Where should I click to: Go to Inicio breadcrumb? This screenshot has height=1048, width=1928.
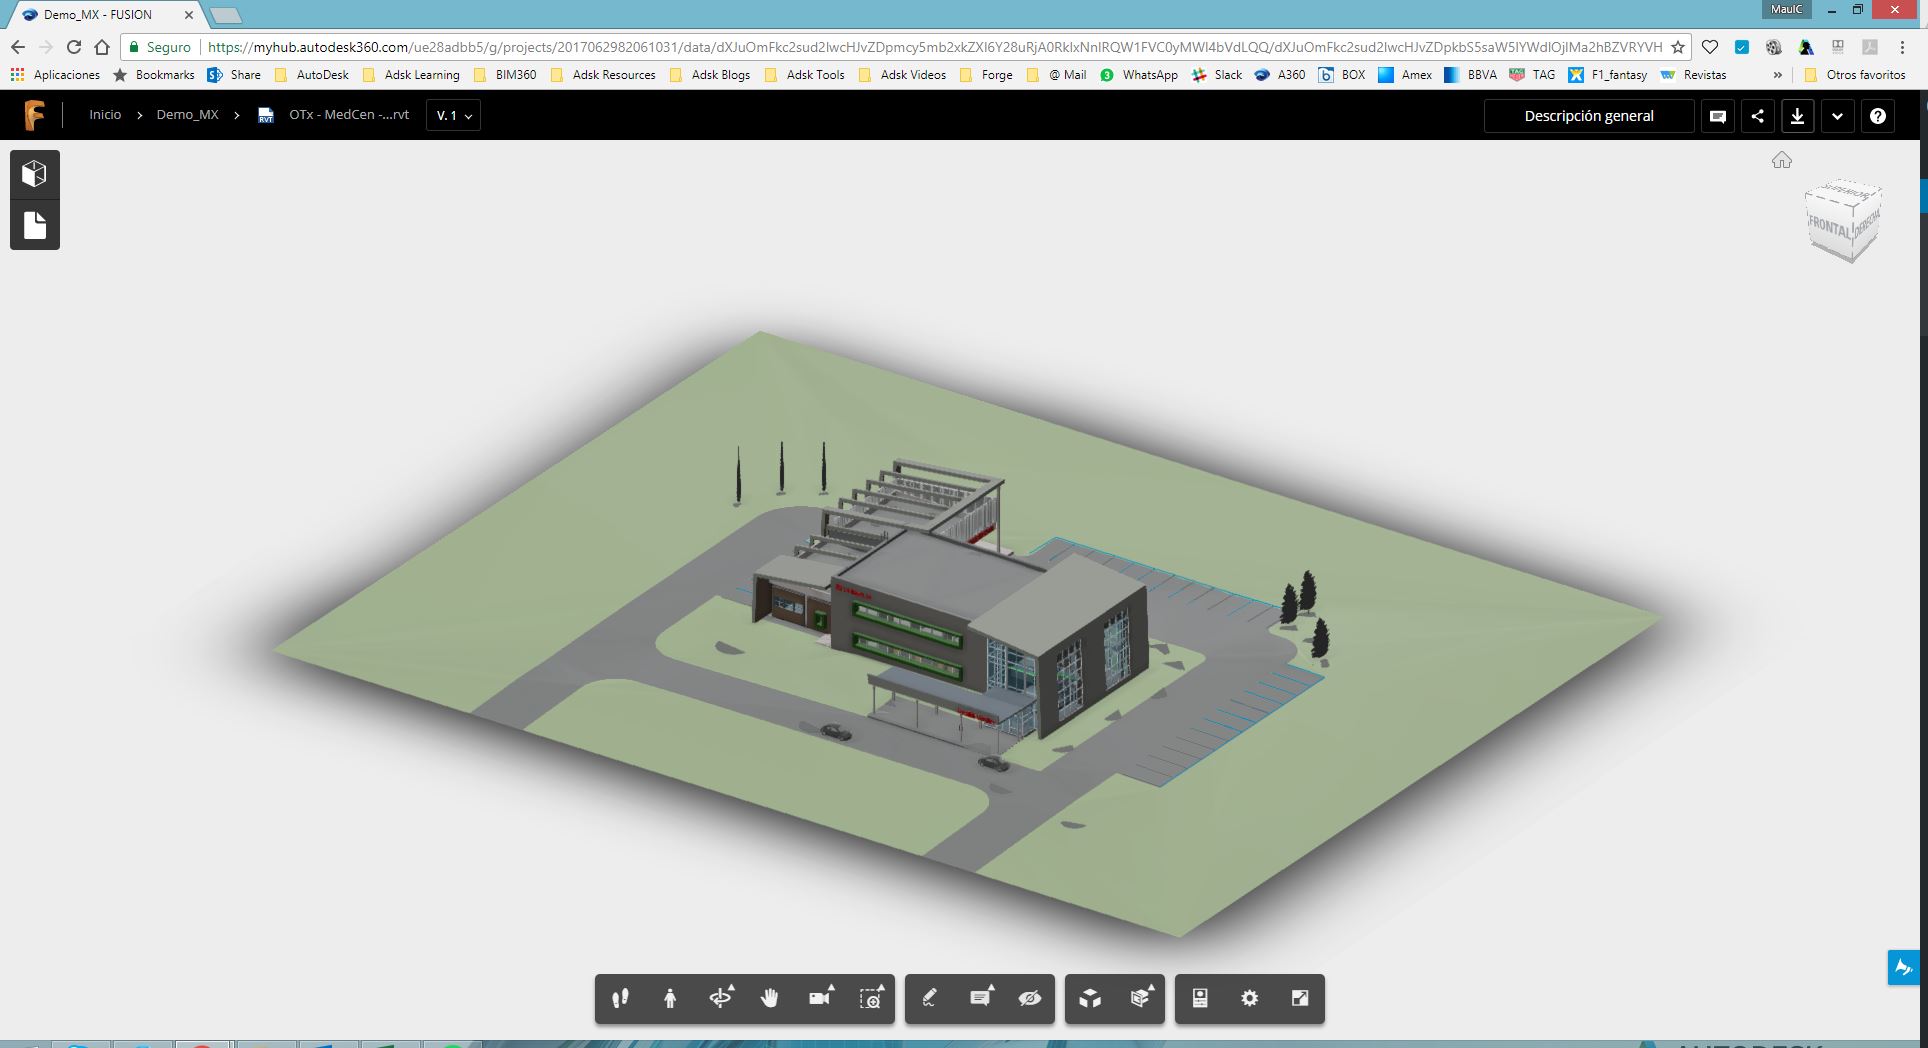point(105,115)
